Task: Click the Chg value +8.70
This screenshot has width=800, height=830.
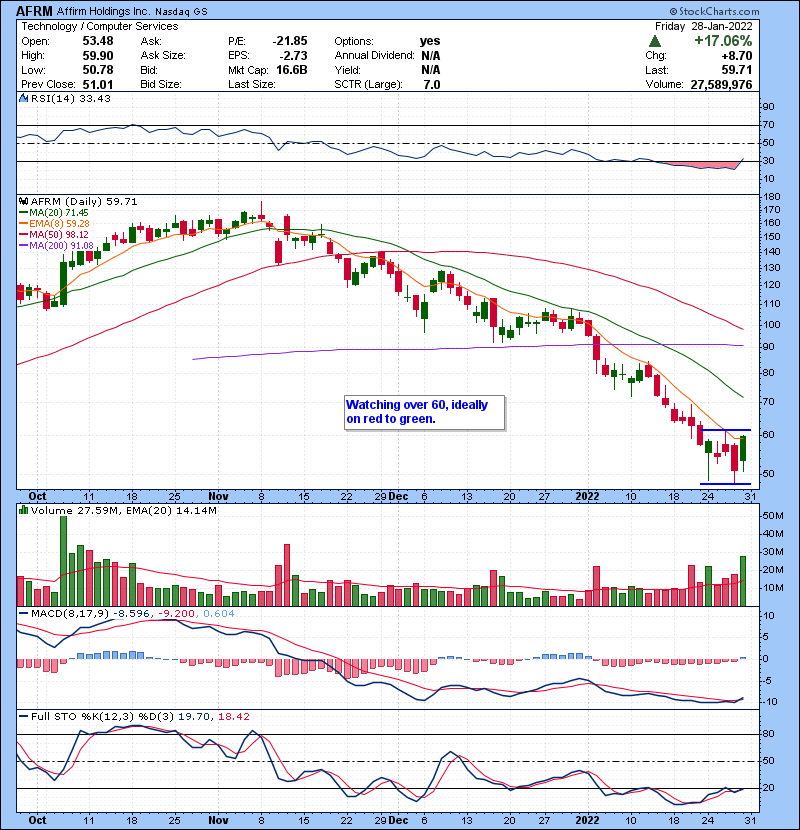Action: pos(737,56)
